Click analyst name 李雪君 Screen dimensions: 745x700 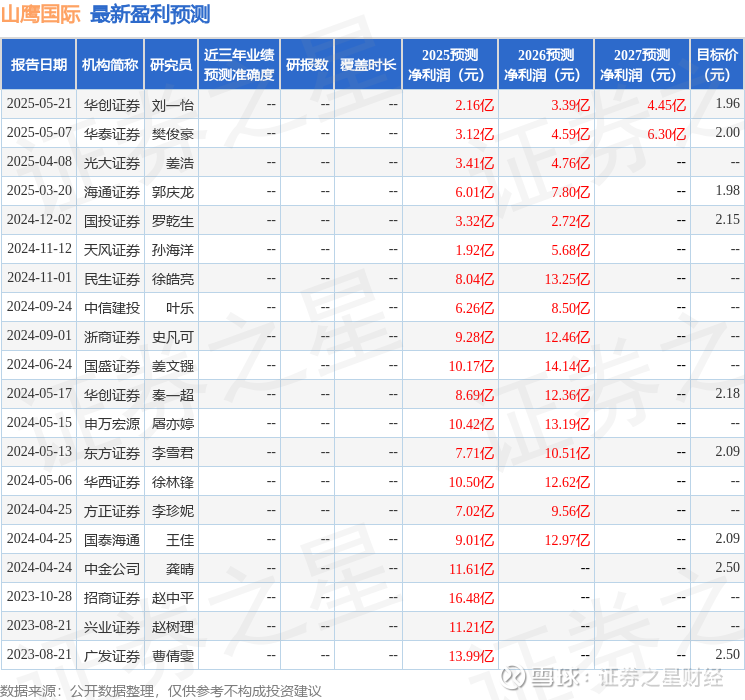coord(172,453)
